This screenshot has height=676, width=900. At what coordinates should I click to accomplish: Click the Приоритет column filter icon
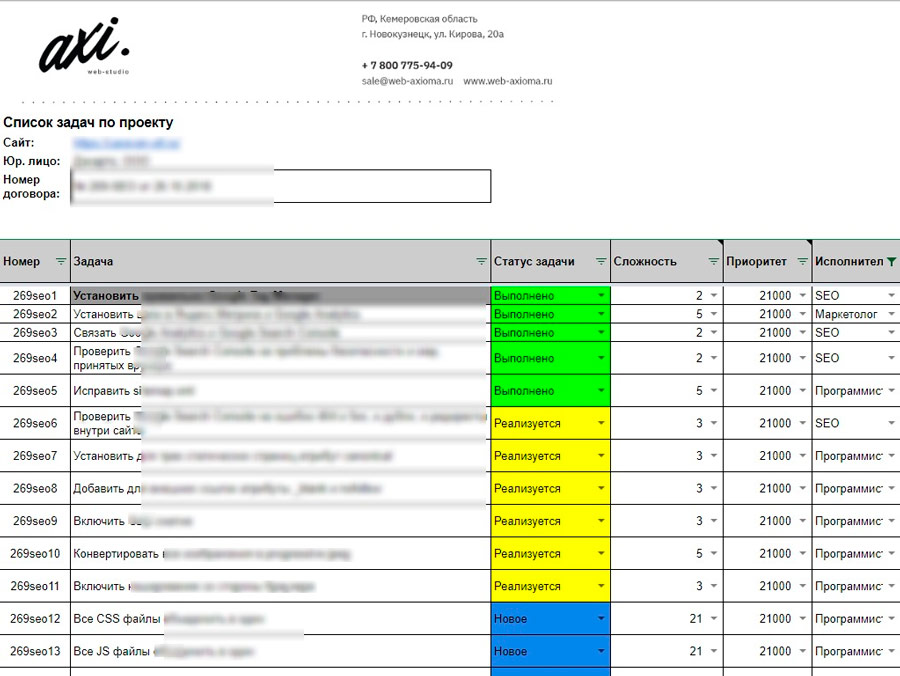(x=802, y=262)
